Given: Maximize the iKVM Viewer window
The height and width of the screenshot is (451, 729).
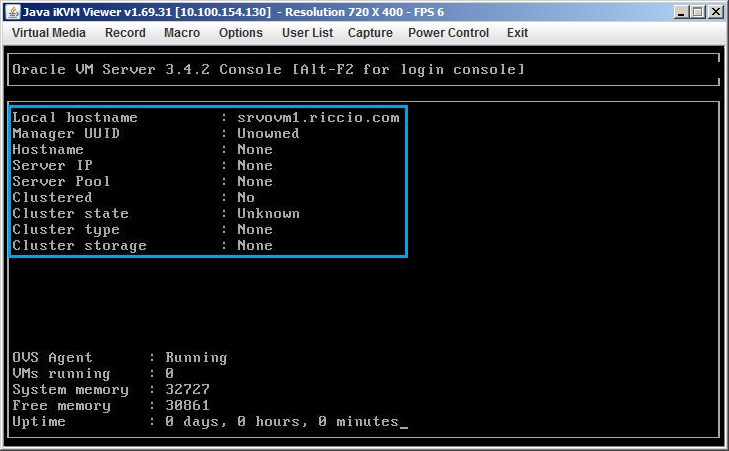Looking at the screenshot, I should click(x=698, y=12).
